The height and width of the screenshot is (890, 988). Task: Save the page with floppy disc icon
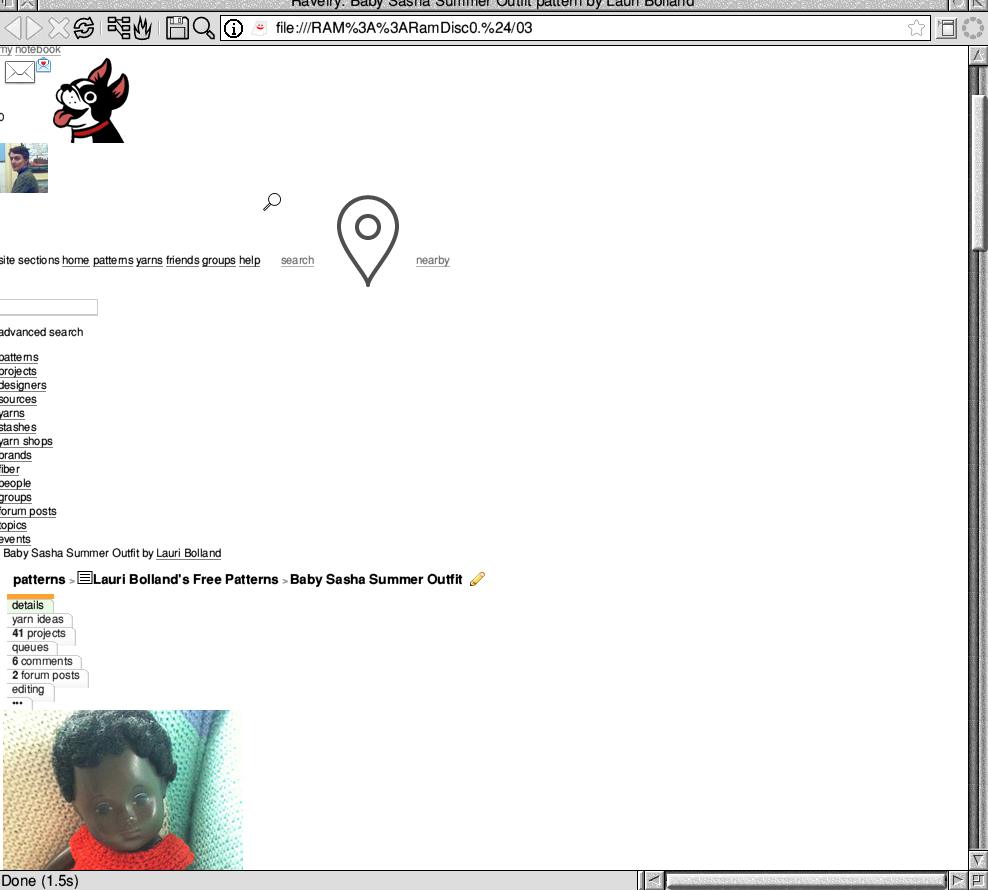click(x=177, y=28)
